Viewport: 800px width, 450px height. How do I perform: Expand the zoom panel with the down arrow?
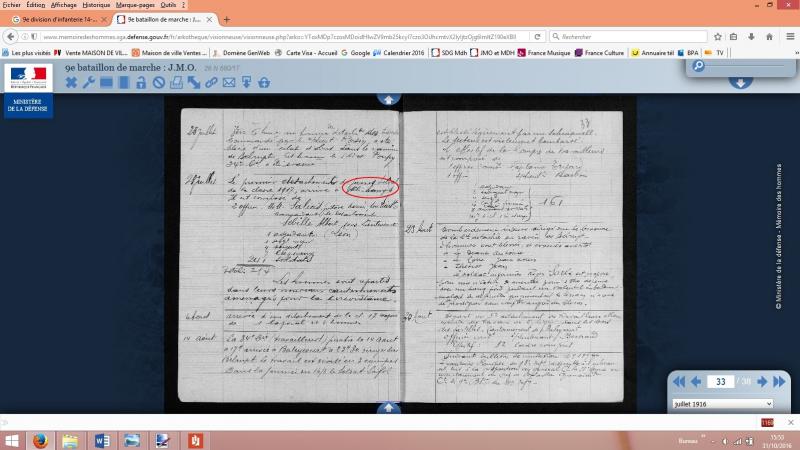(x=740, y=83)
